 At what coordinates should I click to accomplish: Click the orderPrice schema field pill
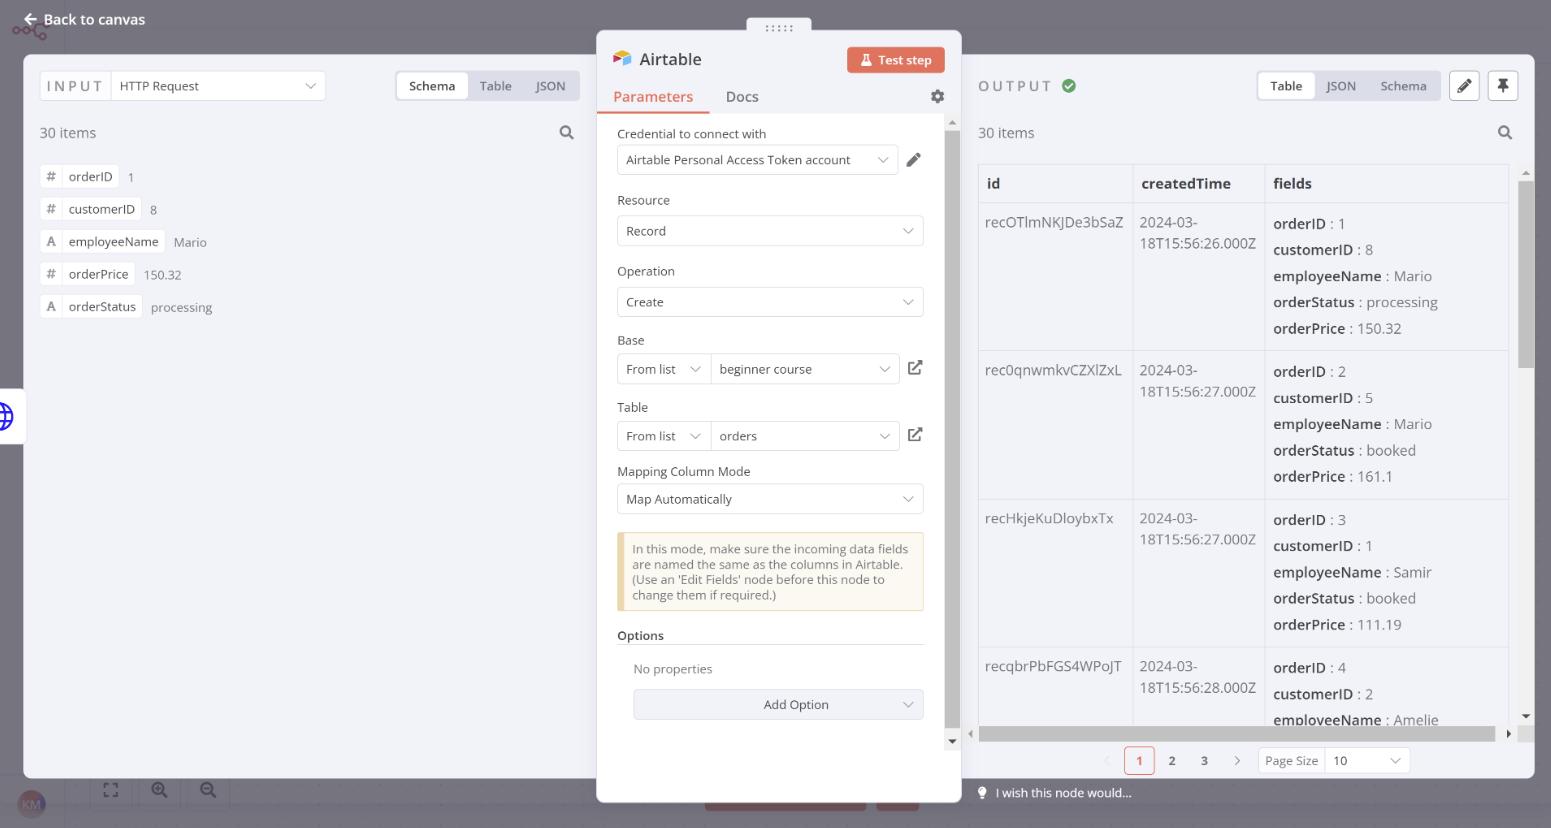click(x=88, y=274)
